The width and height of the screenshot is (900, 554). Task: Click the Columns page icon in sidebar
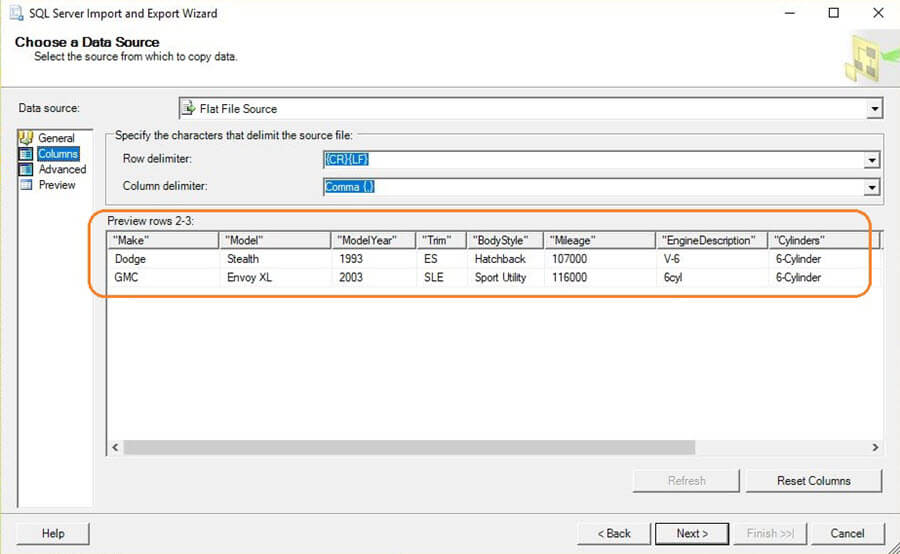[26, 154]
